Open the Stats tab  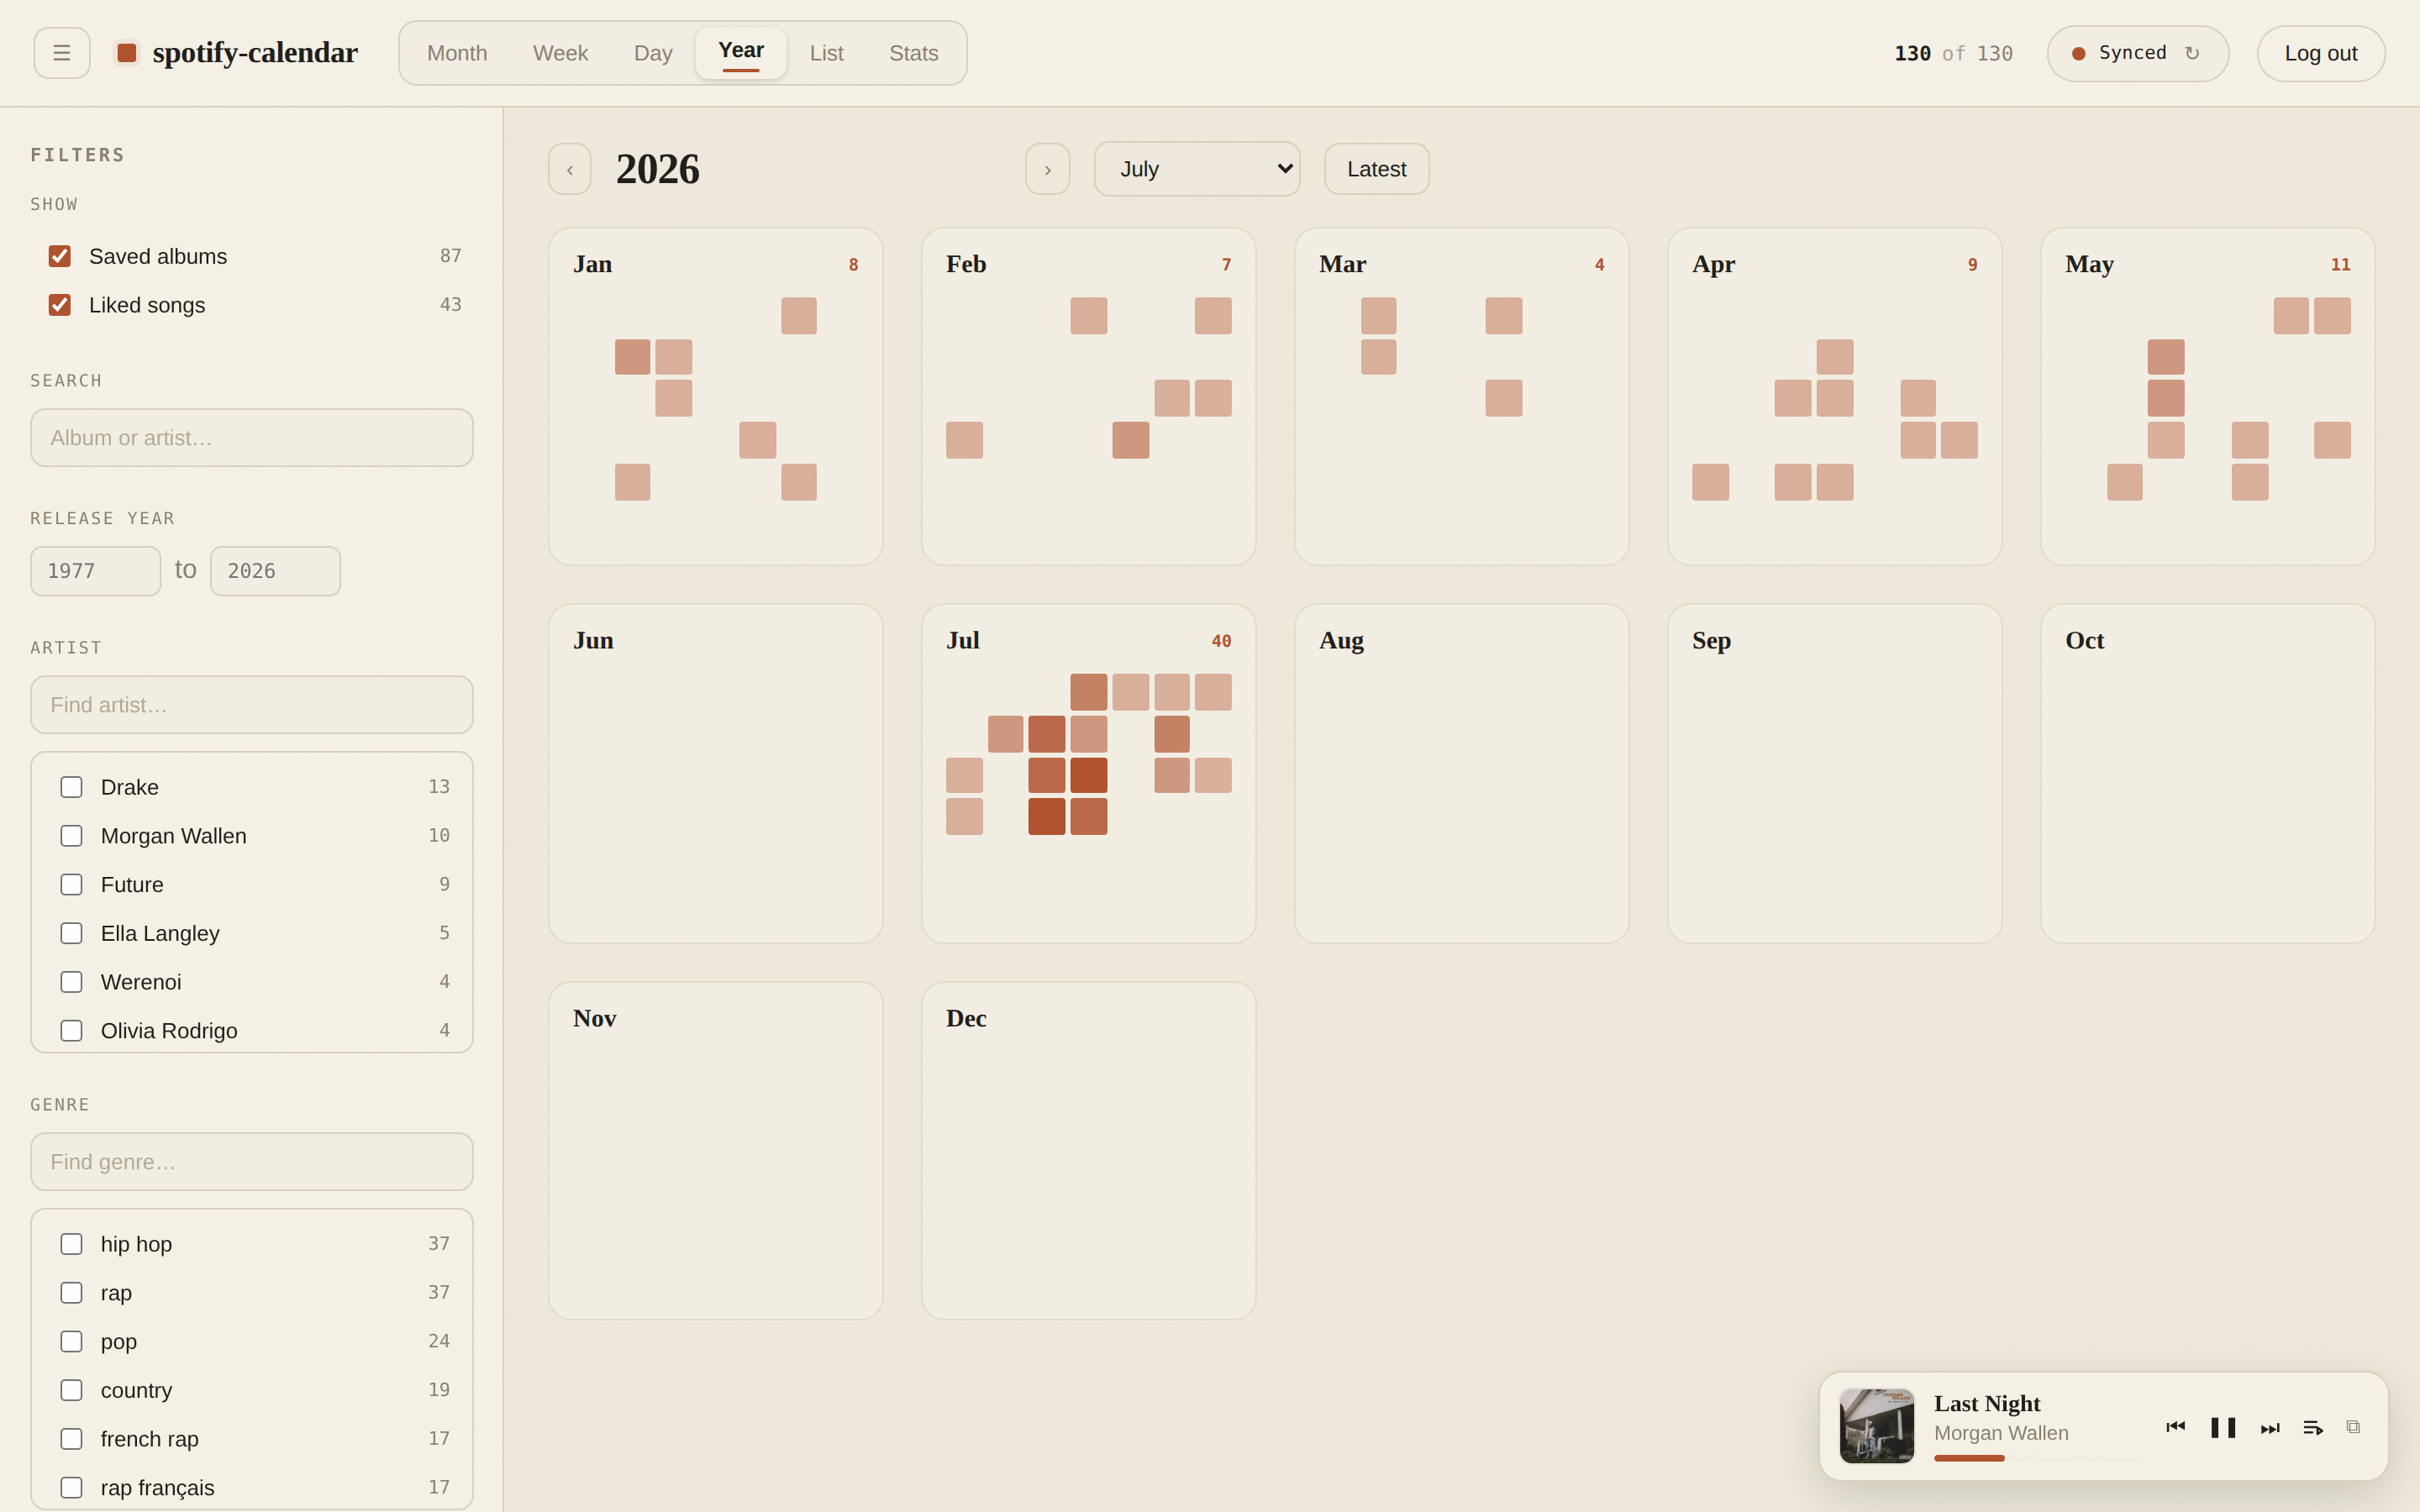(x=914, y=53)
